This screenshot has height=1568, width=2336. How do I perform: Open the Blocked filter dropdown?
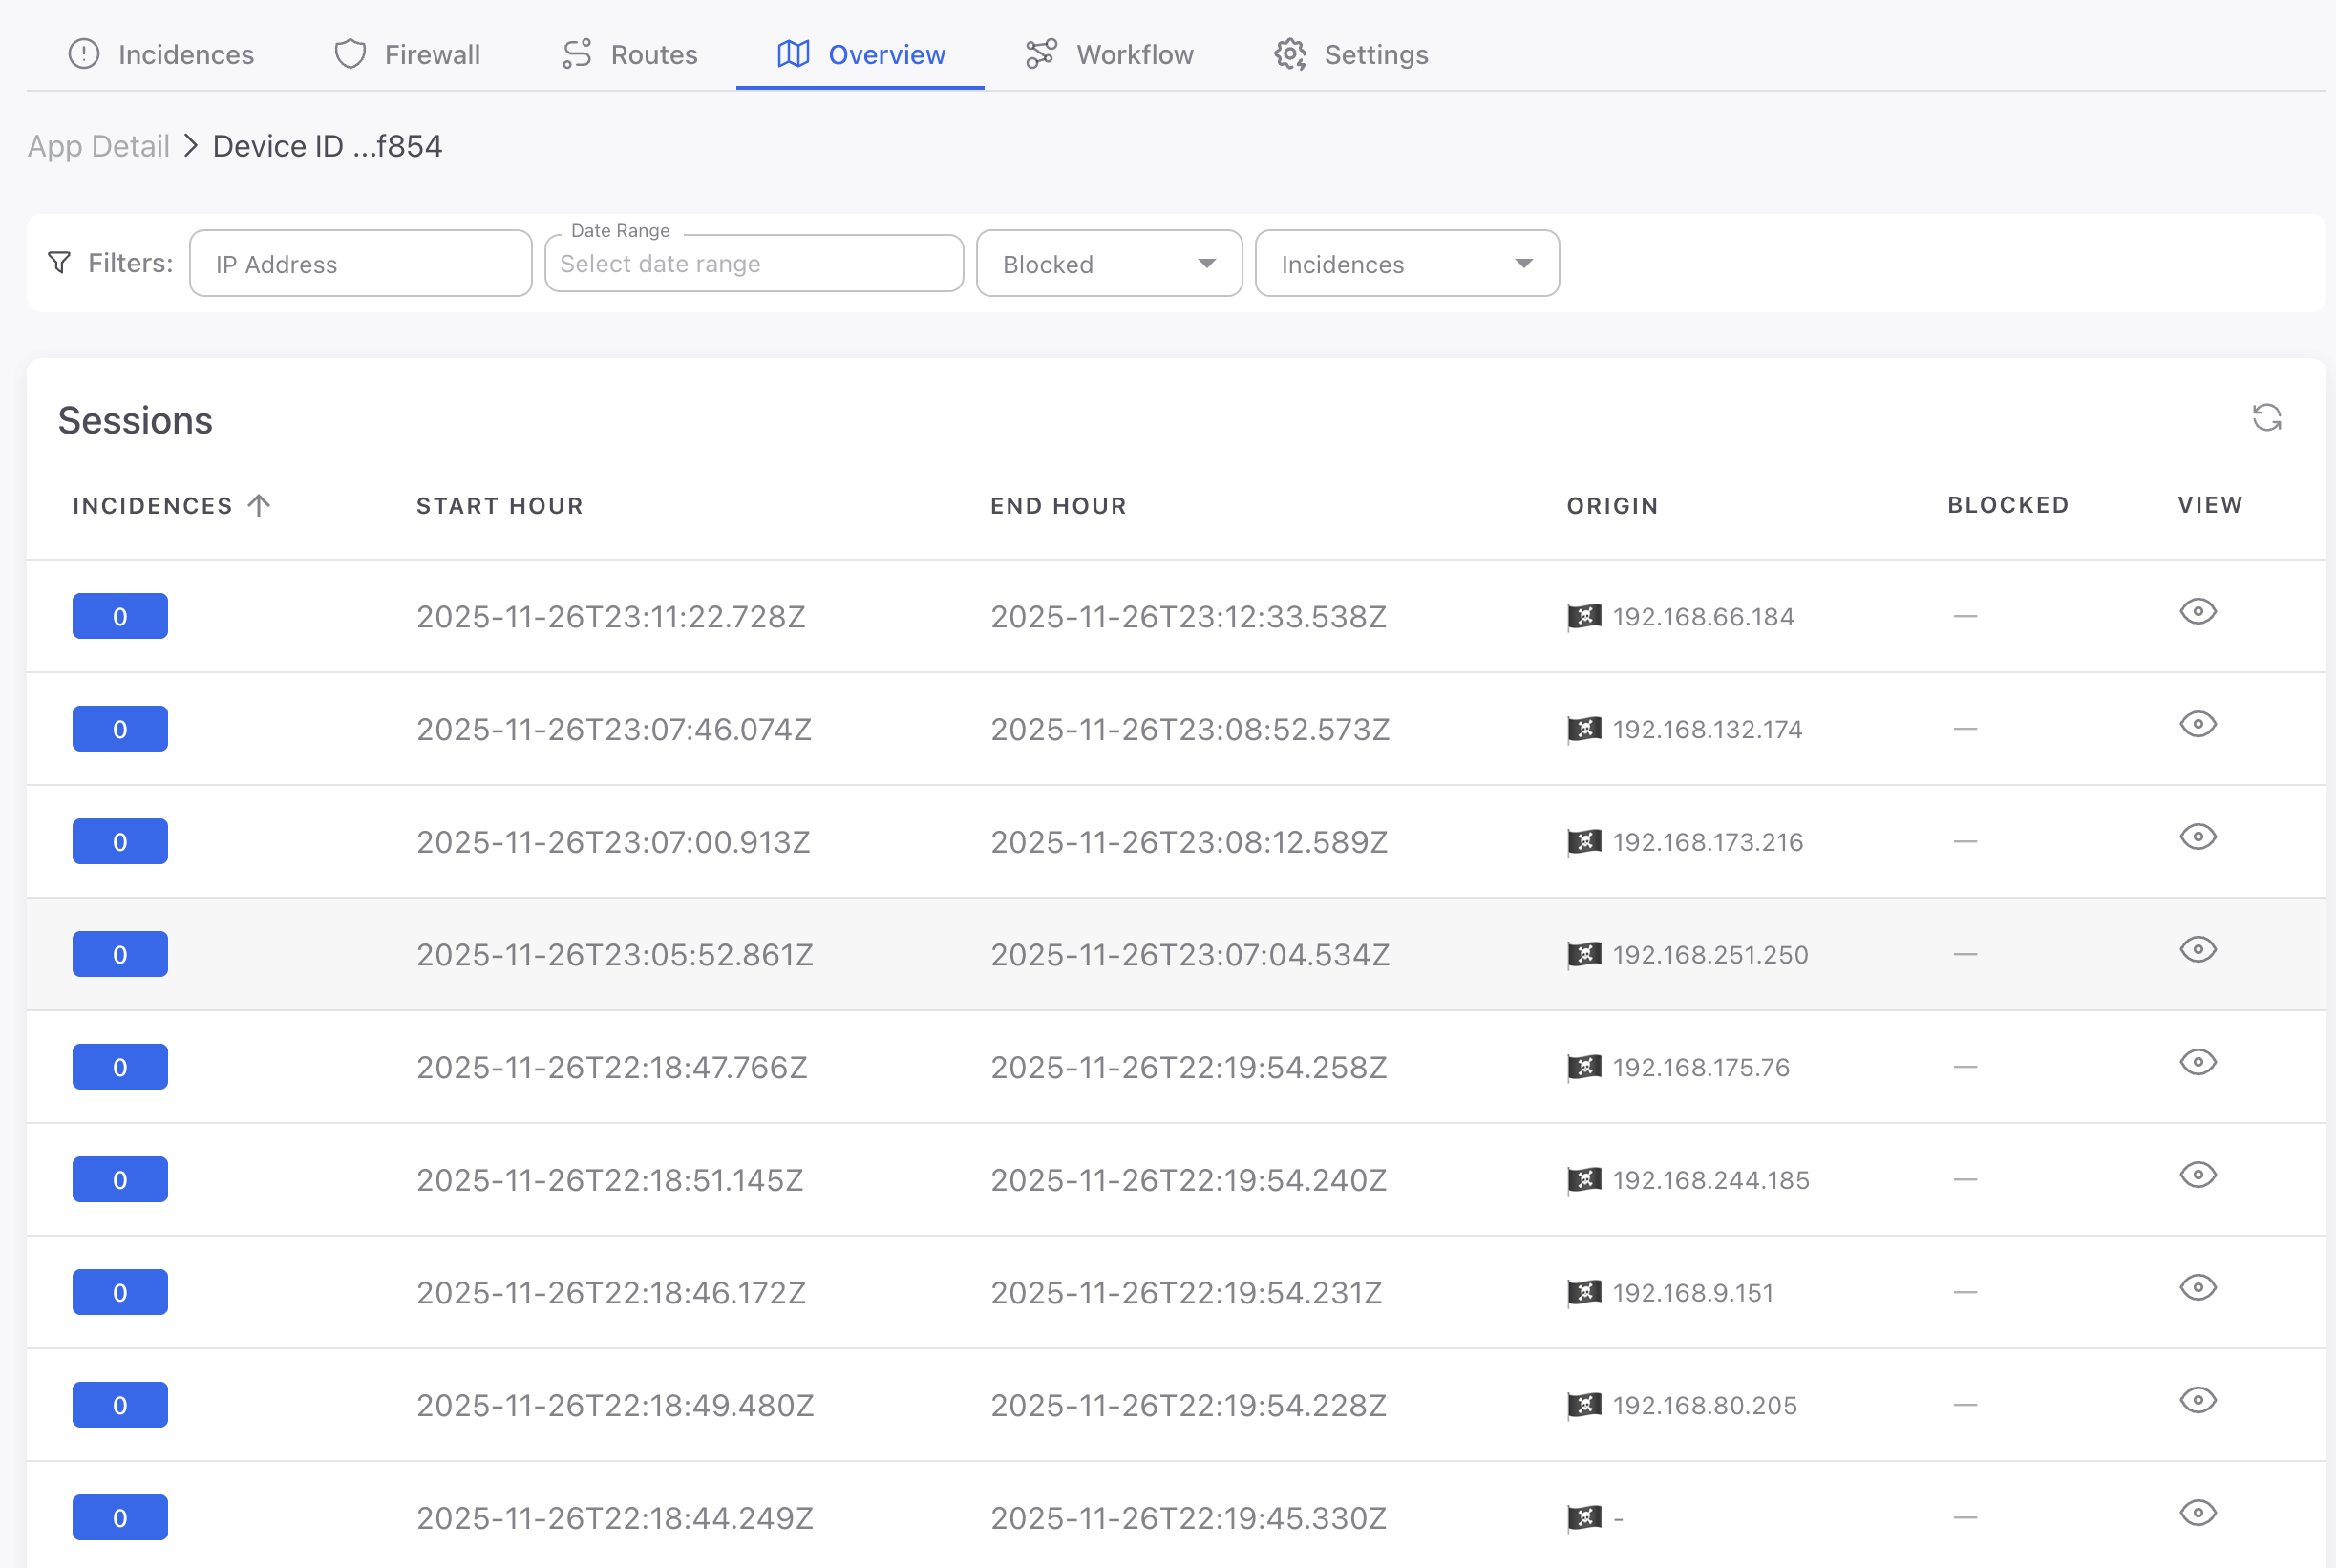click(x=1108, y=263)
